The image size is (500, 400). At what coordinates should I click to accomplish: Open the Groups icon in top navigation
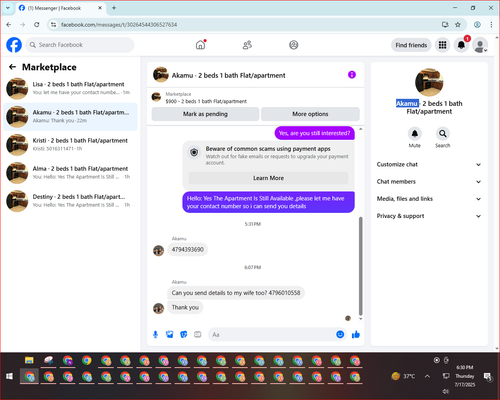point(294,45)
